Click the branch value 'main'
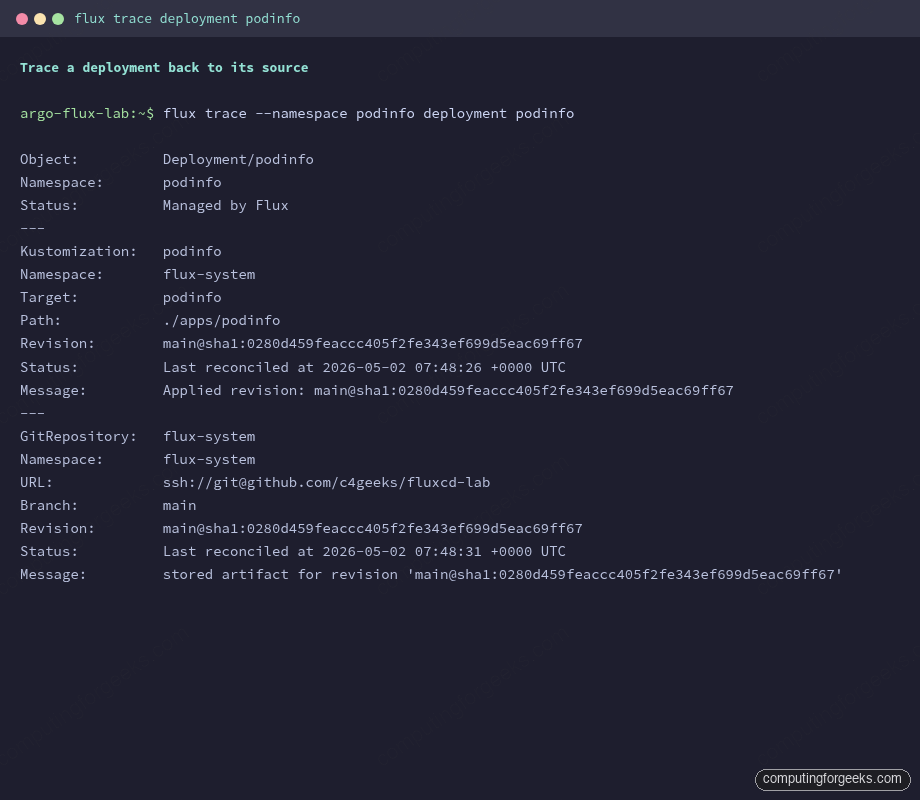The width and height of the screenshot is (920, 800). [x=180, y=505]
